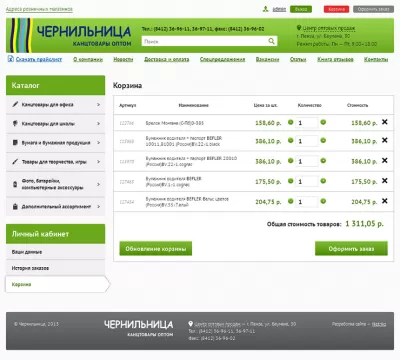Delete the 204,75 р. item from cart
The height and width of the screenshot is (360, 400).
coord(385,201)
